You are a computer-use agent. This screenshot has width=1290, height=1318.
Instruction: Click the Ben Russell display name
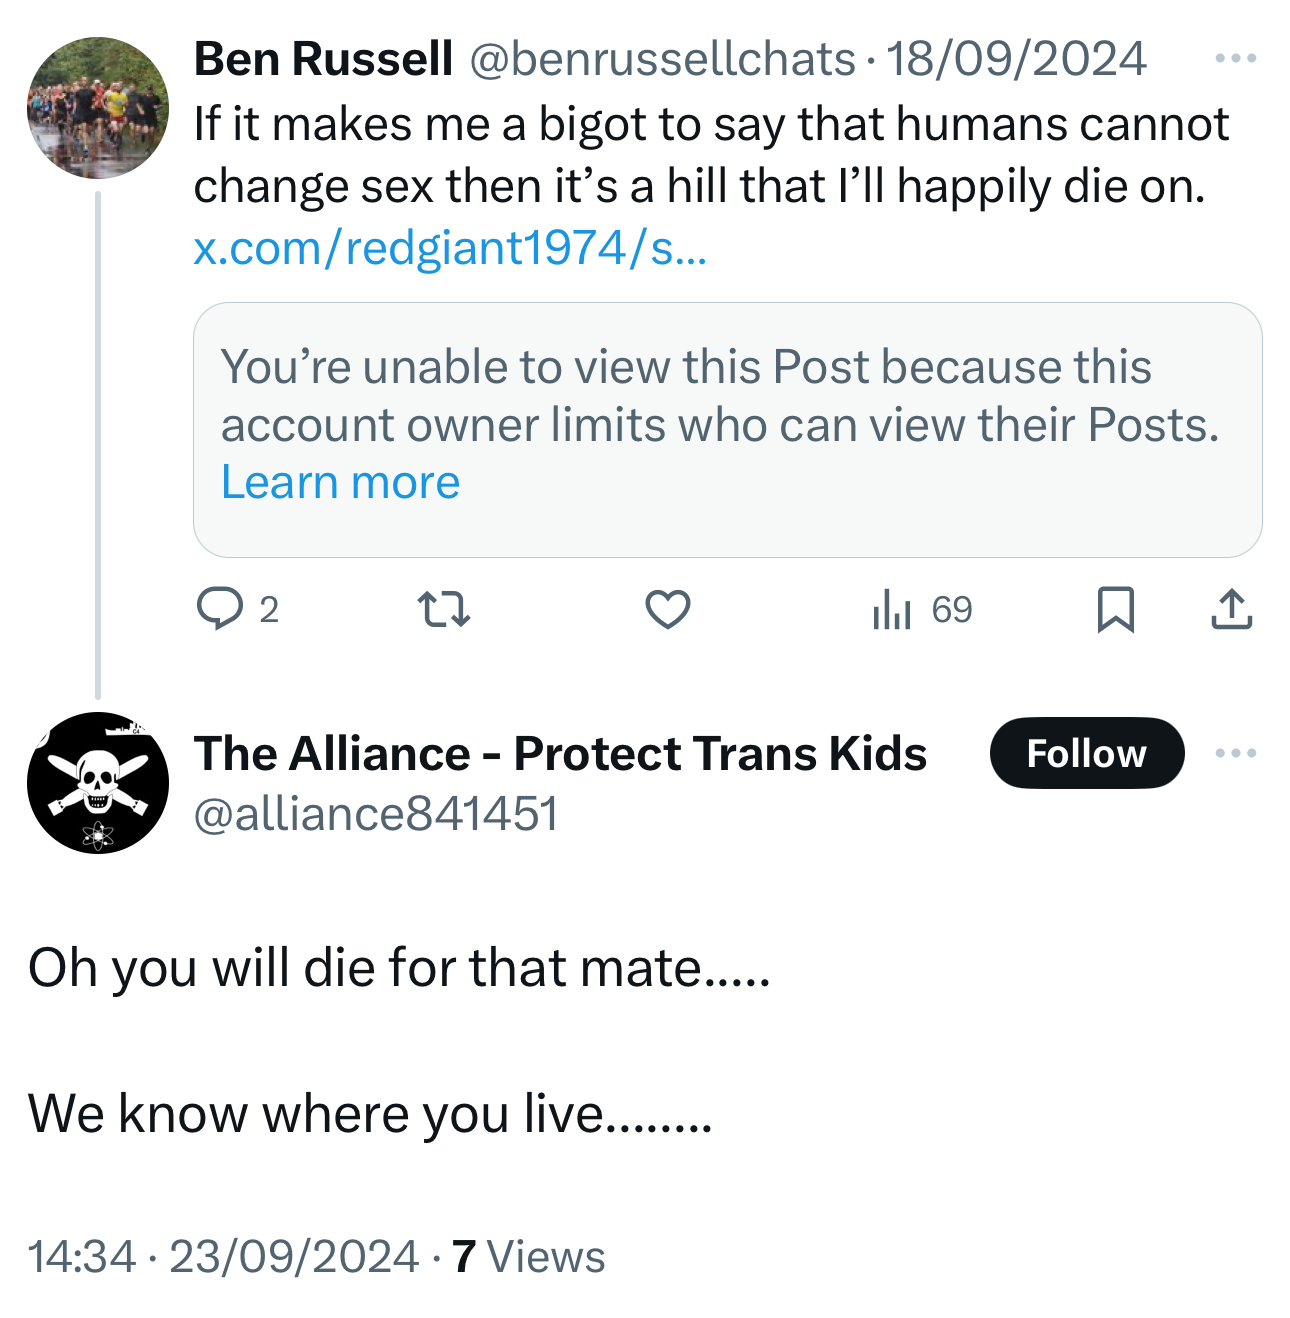coord(323,59)
